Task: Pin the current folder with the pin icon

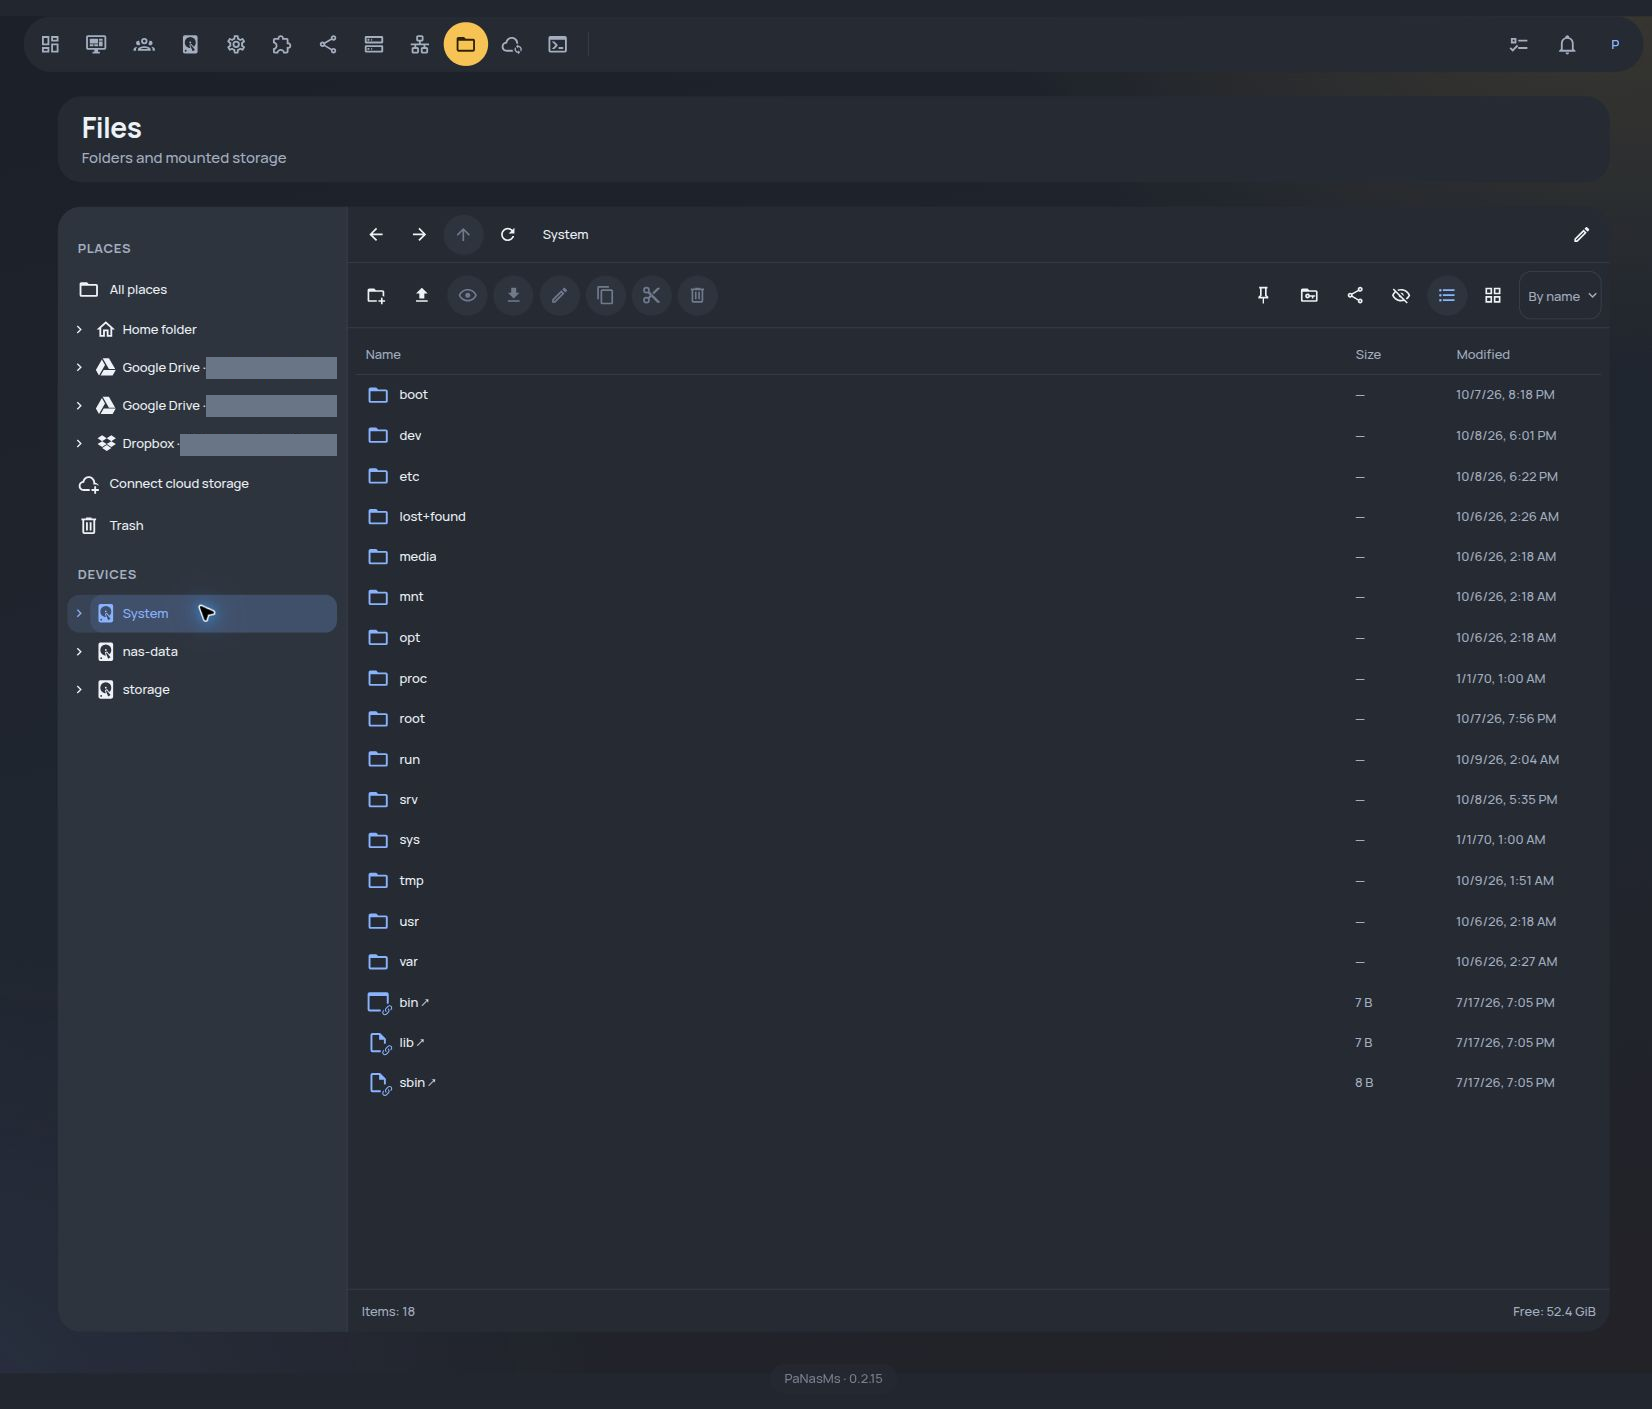Action: tap(1263, 295)
